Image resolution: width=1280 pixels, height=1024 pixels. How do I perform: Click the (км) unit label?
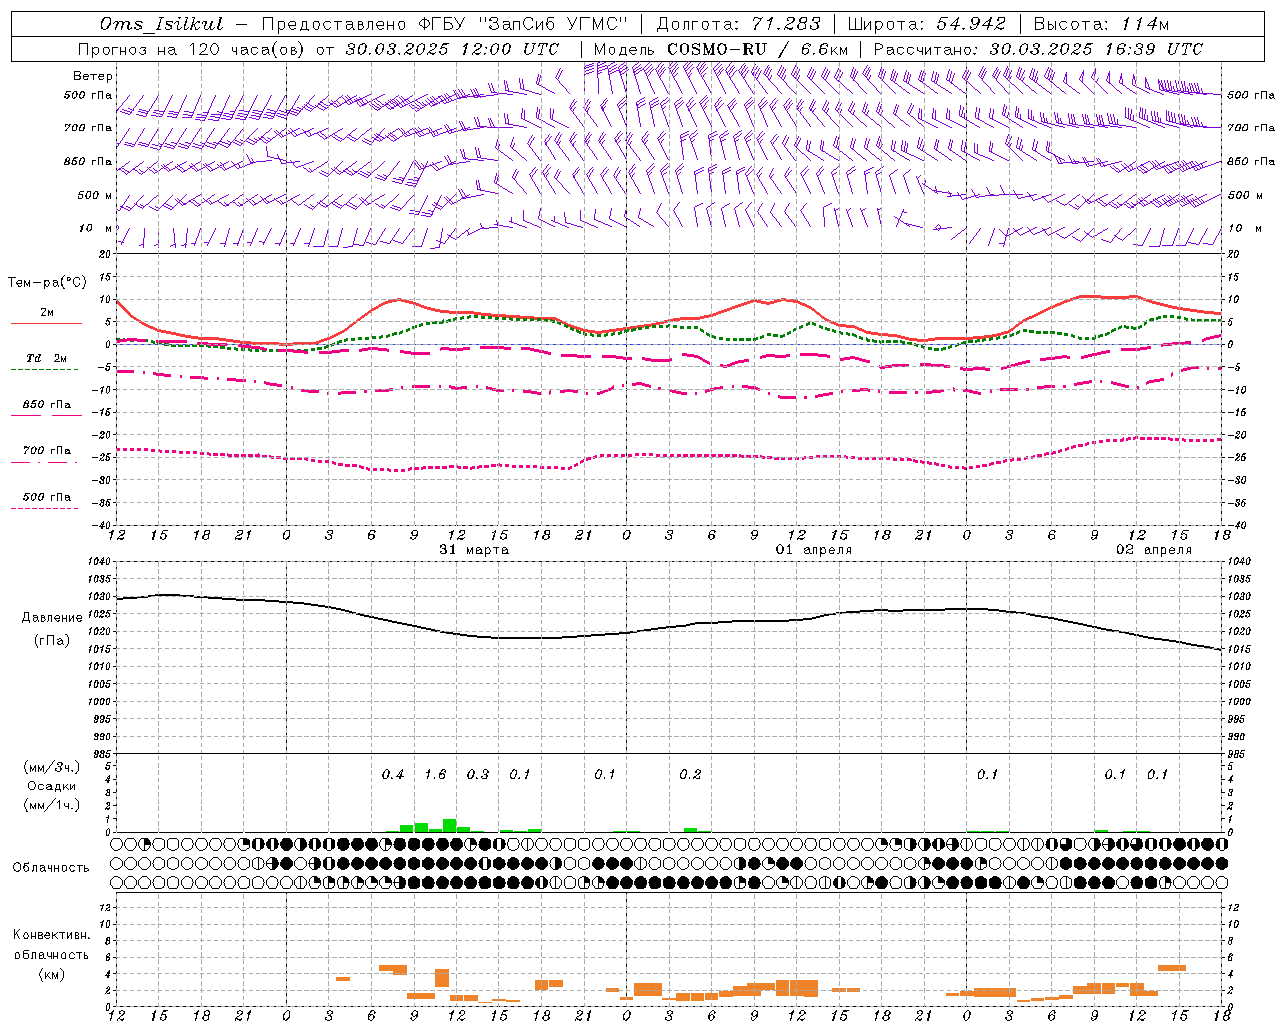click(x=51, y=974)
